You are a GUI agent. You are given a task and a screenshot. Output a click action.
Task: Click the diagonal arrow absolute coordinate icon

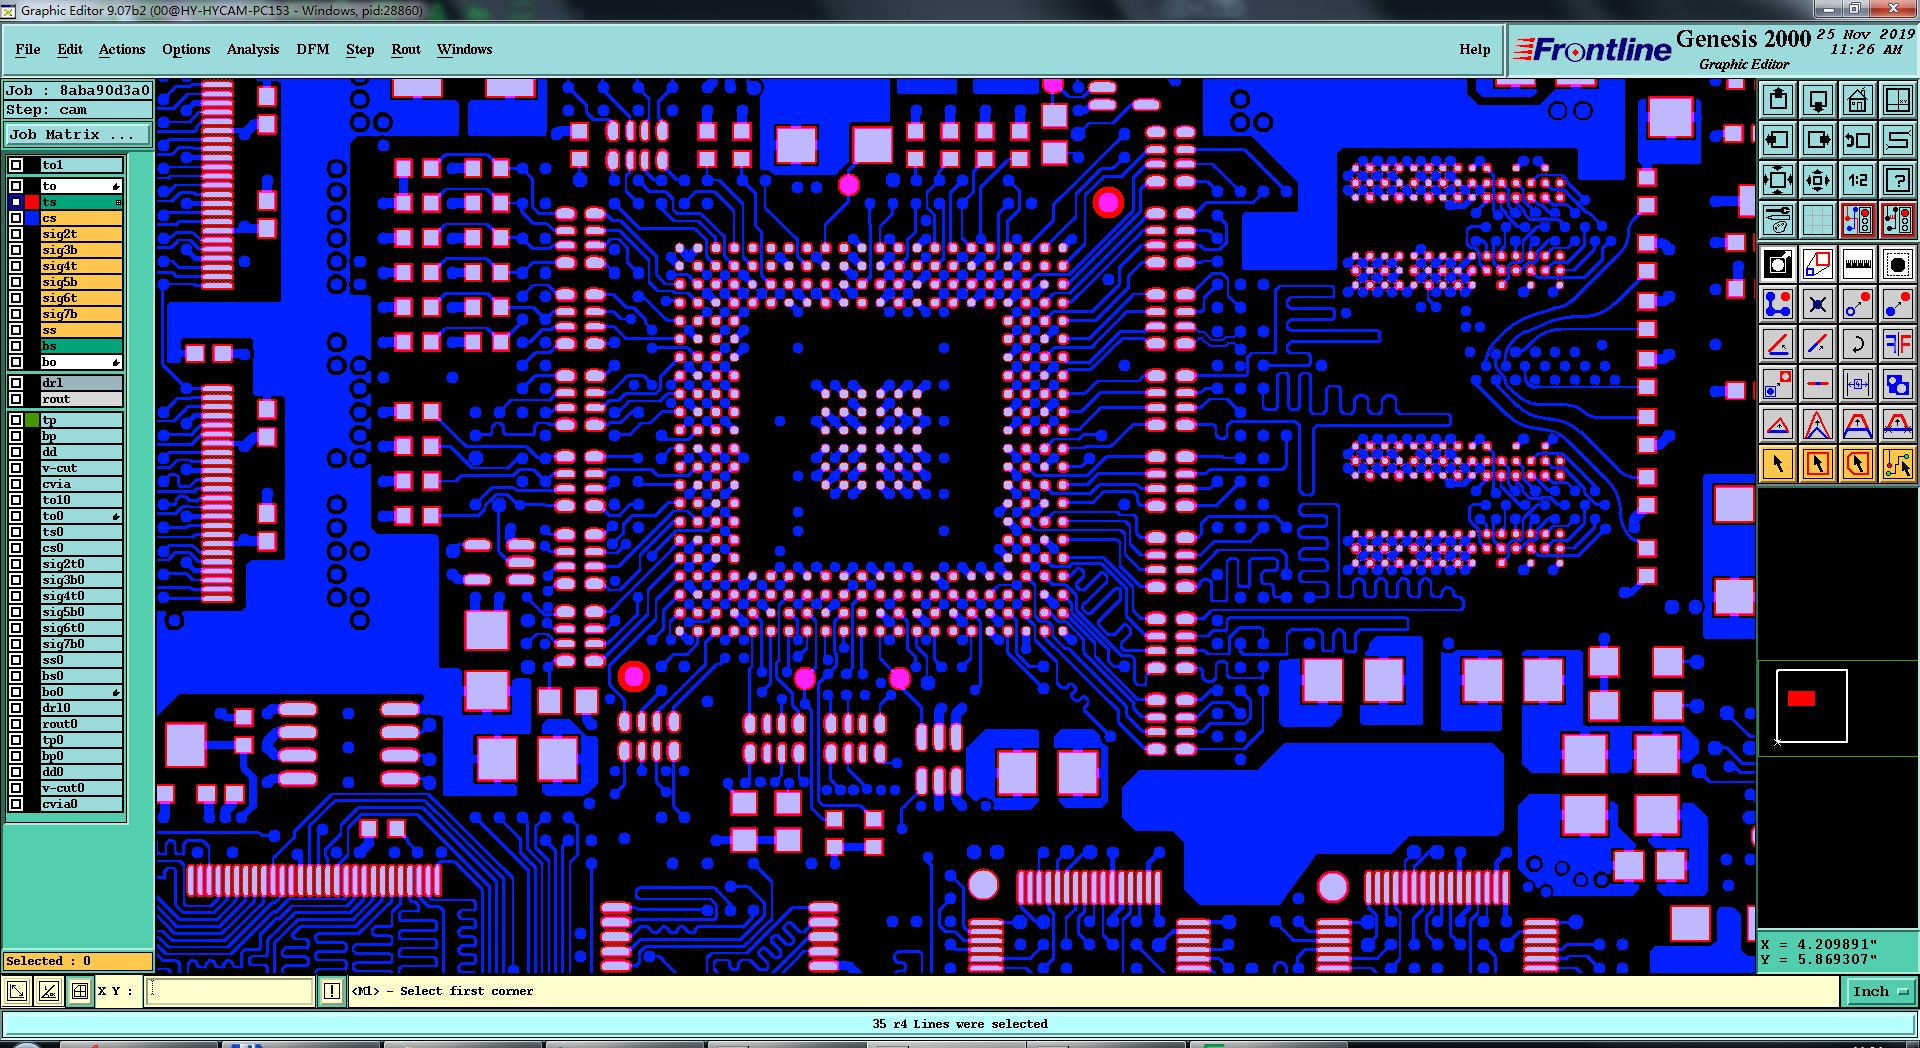click(17, 991)
